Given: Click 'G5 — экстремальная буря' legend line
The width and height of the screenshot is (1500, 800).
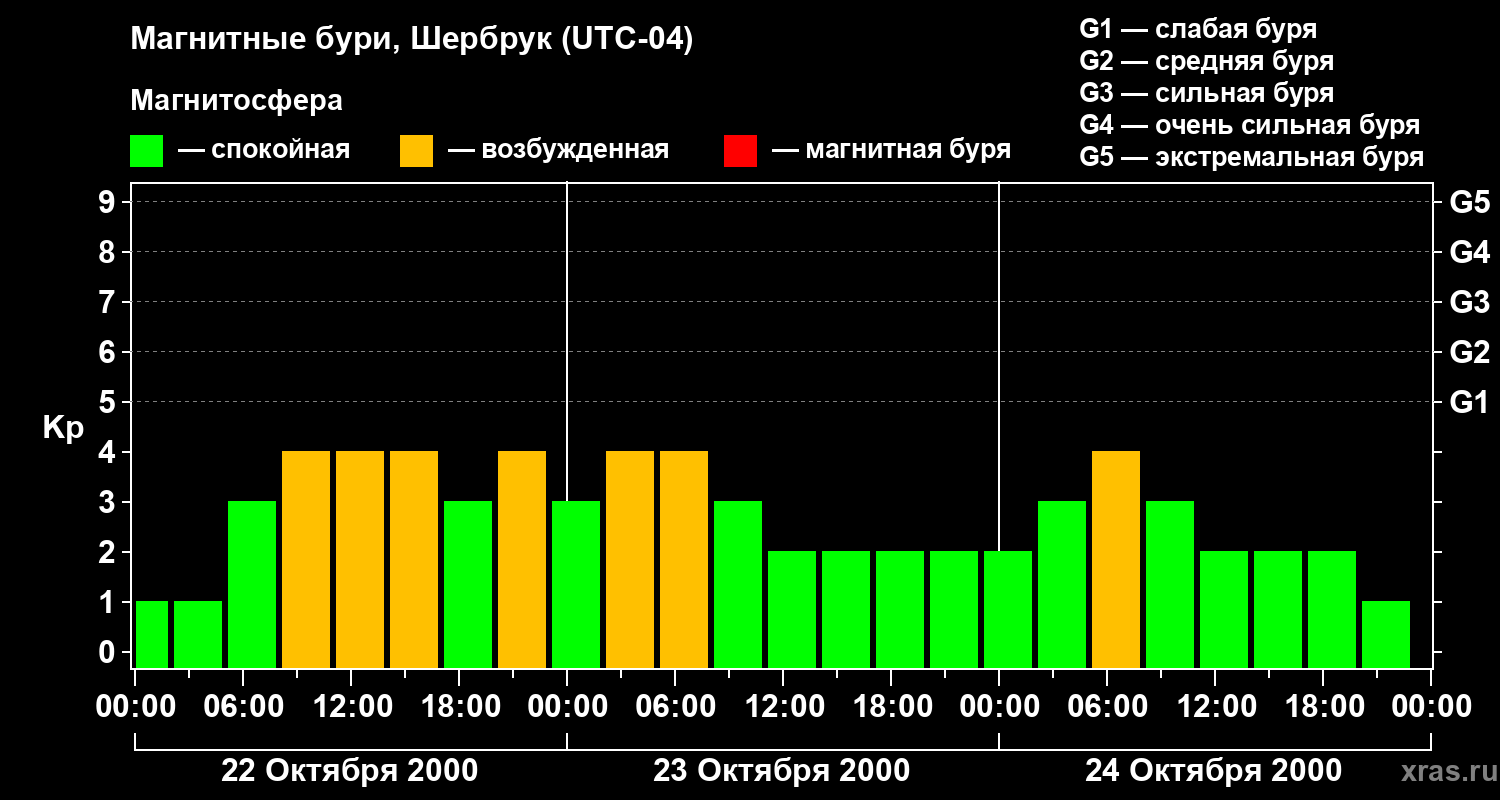Looking at the screenshot, I should click(1251, 157).
